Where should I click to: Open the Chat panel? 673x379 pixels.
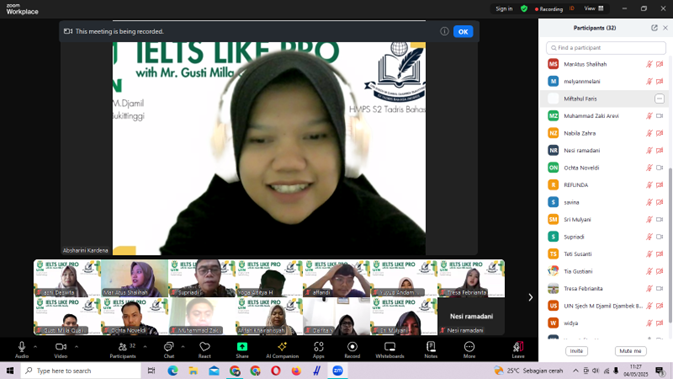169,349
